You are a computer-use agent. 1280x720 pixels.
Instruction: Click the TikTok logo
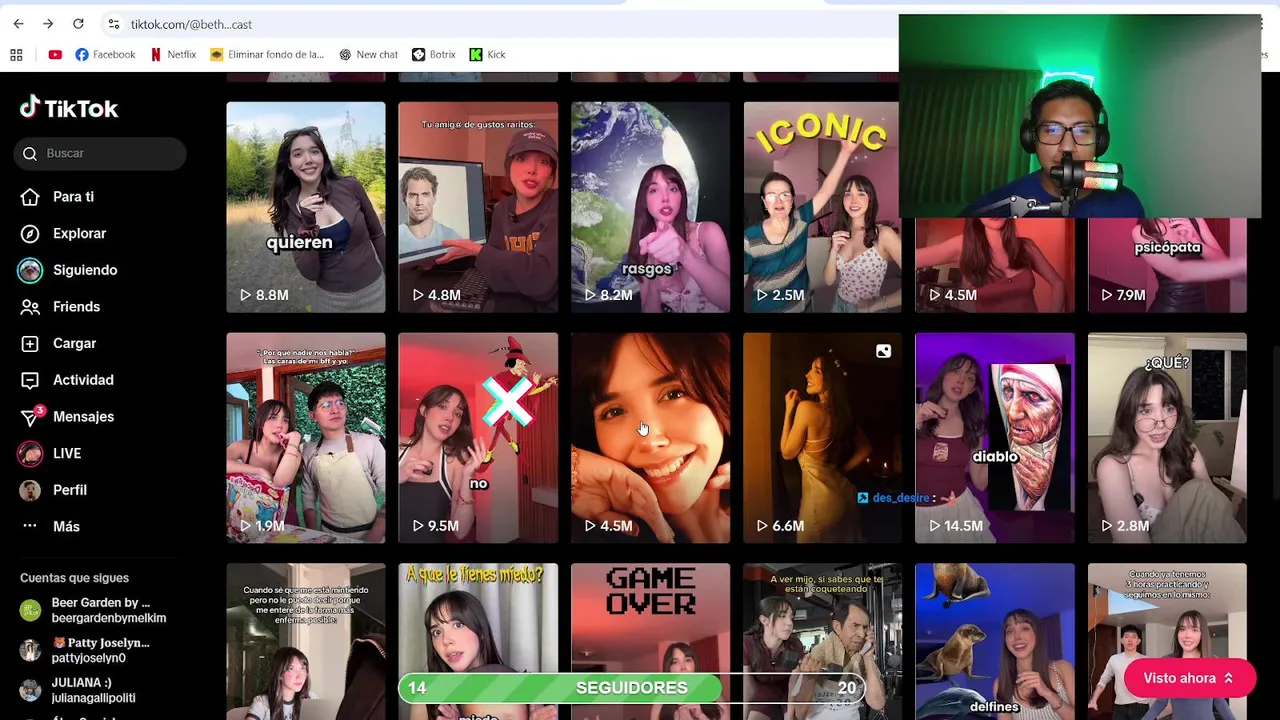69,108
